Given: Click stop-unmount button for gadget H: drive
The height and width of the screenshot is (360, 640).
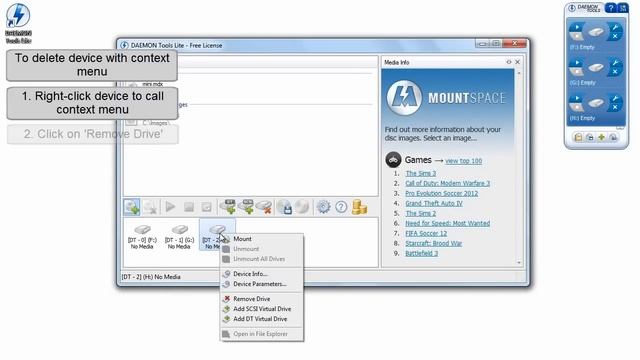Looking at the screenshot, I should click(x=577, y=107).
